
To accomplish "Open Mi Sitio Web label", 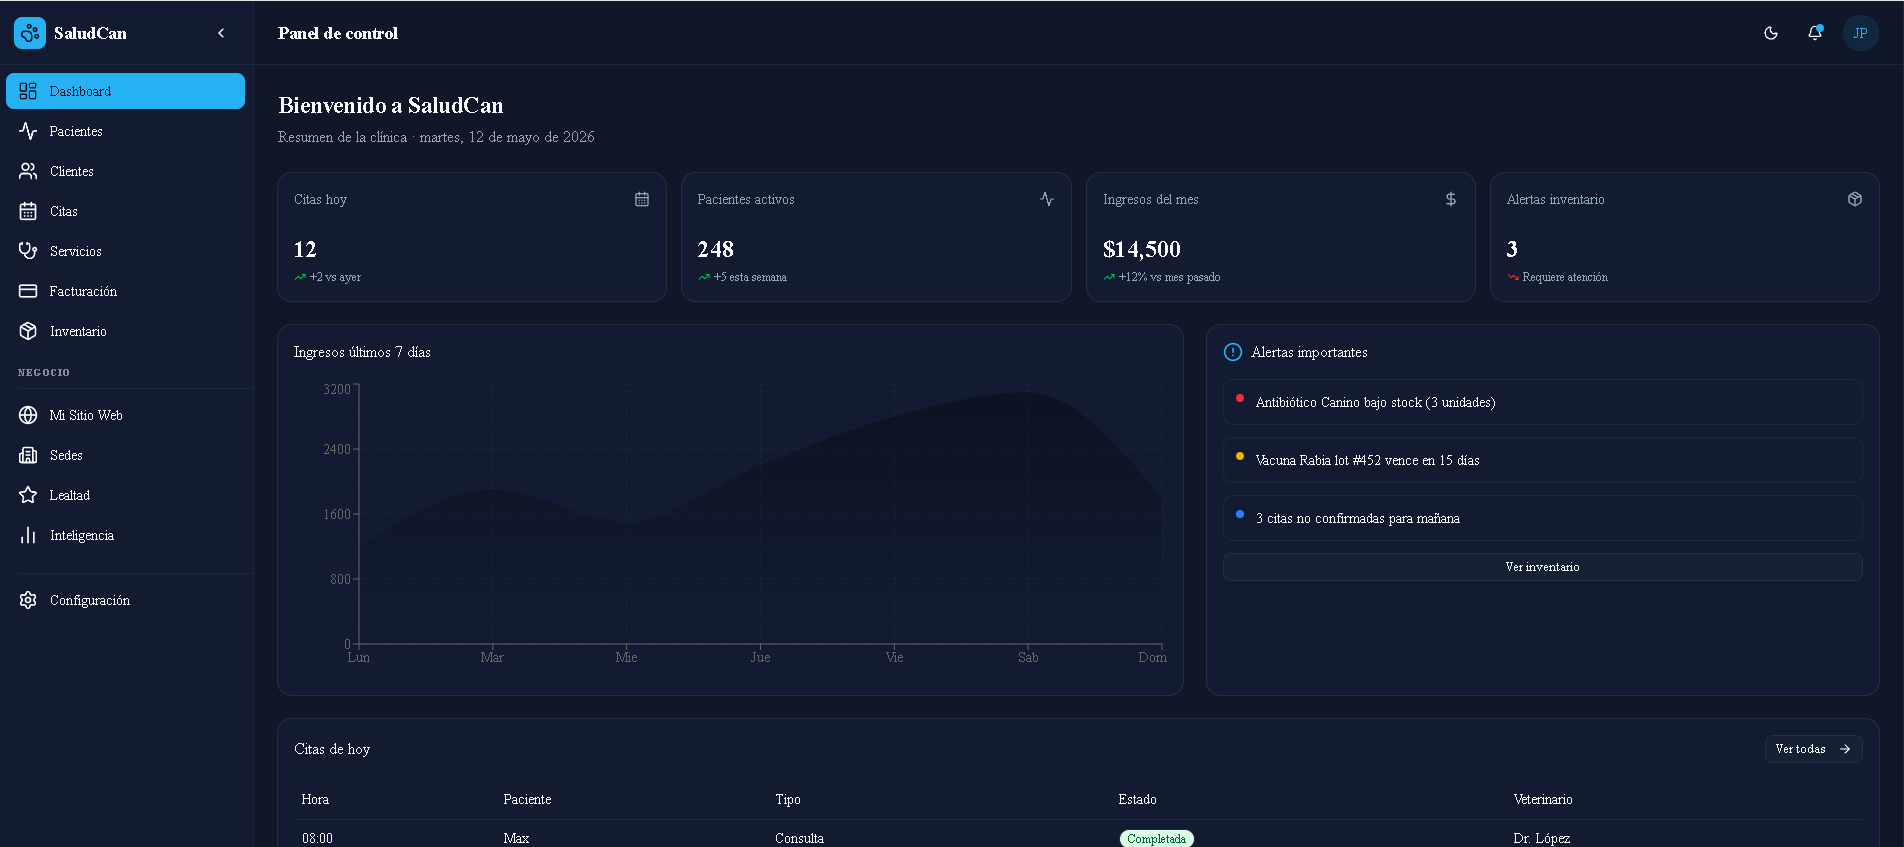I will click(x=86, y=415).
